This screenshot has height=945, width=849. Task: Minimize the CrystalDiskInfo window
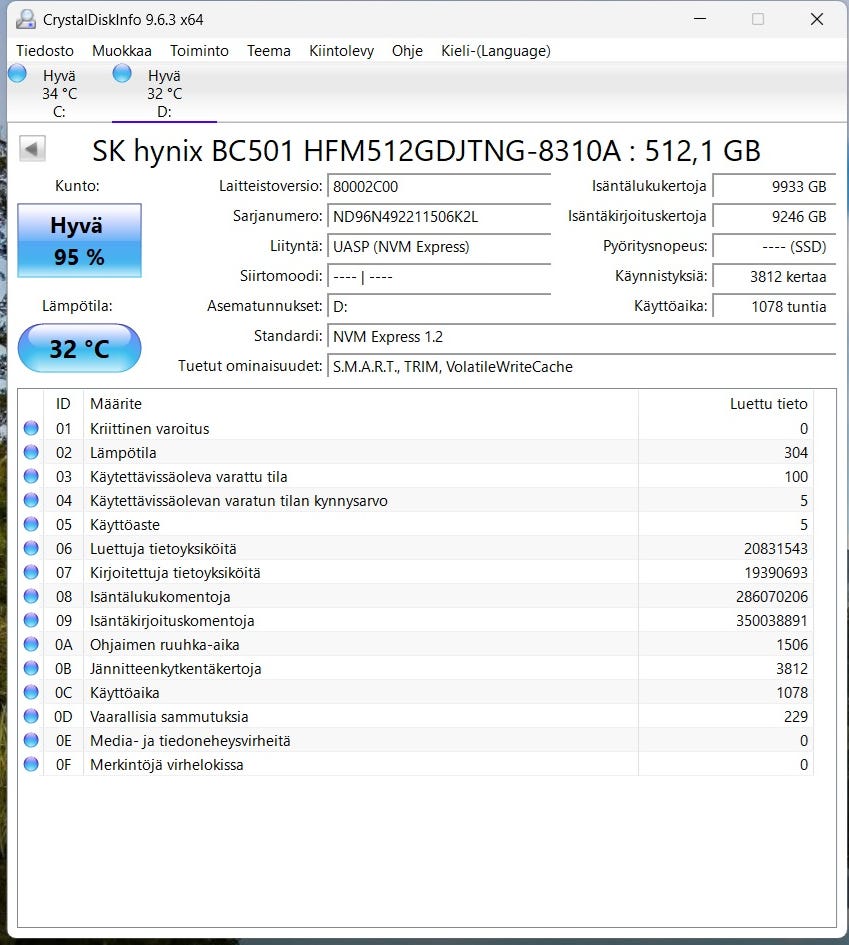tap(700, 19)
